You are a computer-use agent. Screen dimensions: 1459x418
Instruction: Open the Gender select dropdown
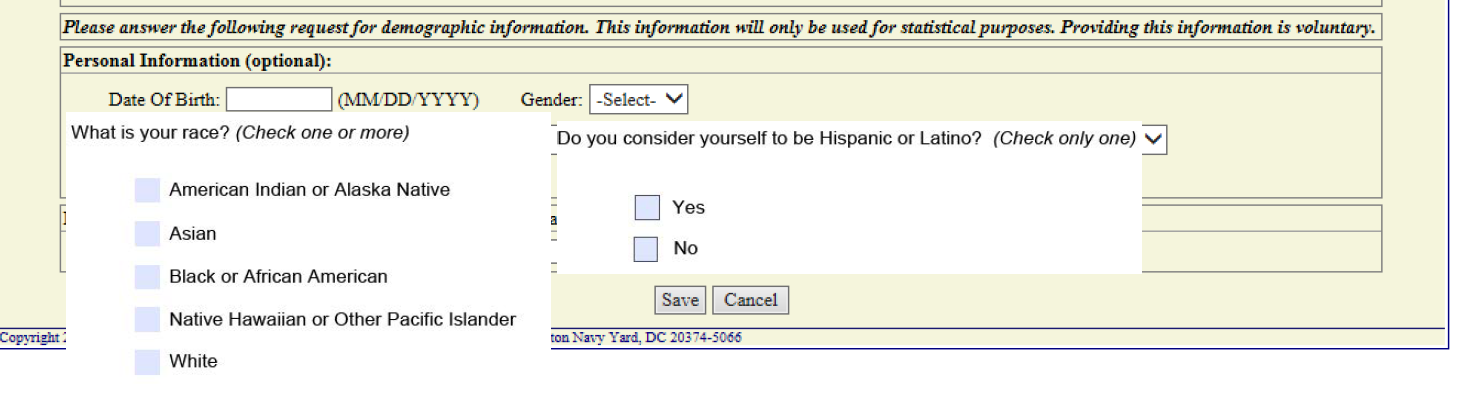(638, 100)
